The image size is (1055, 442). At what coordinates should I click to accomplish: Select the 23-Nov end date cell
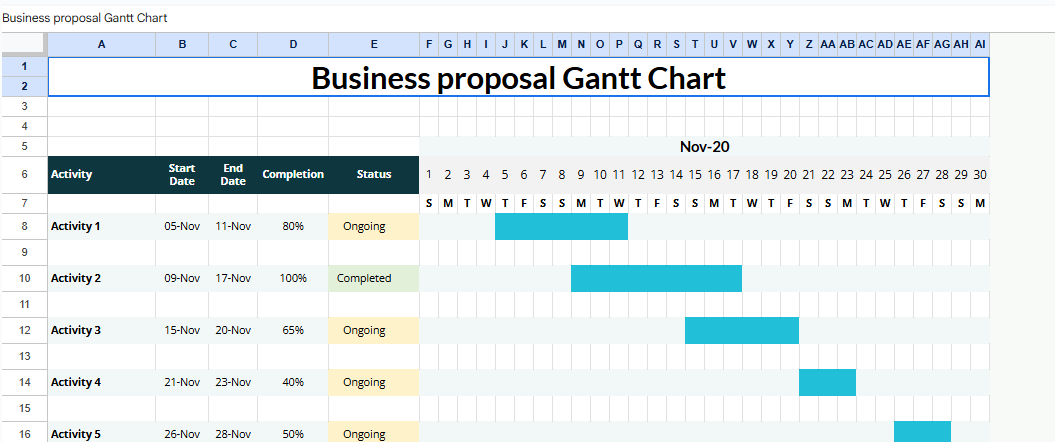pos(233,382)
